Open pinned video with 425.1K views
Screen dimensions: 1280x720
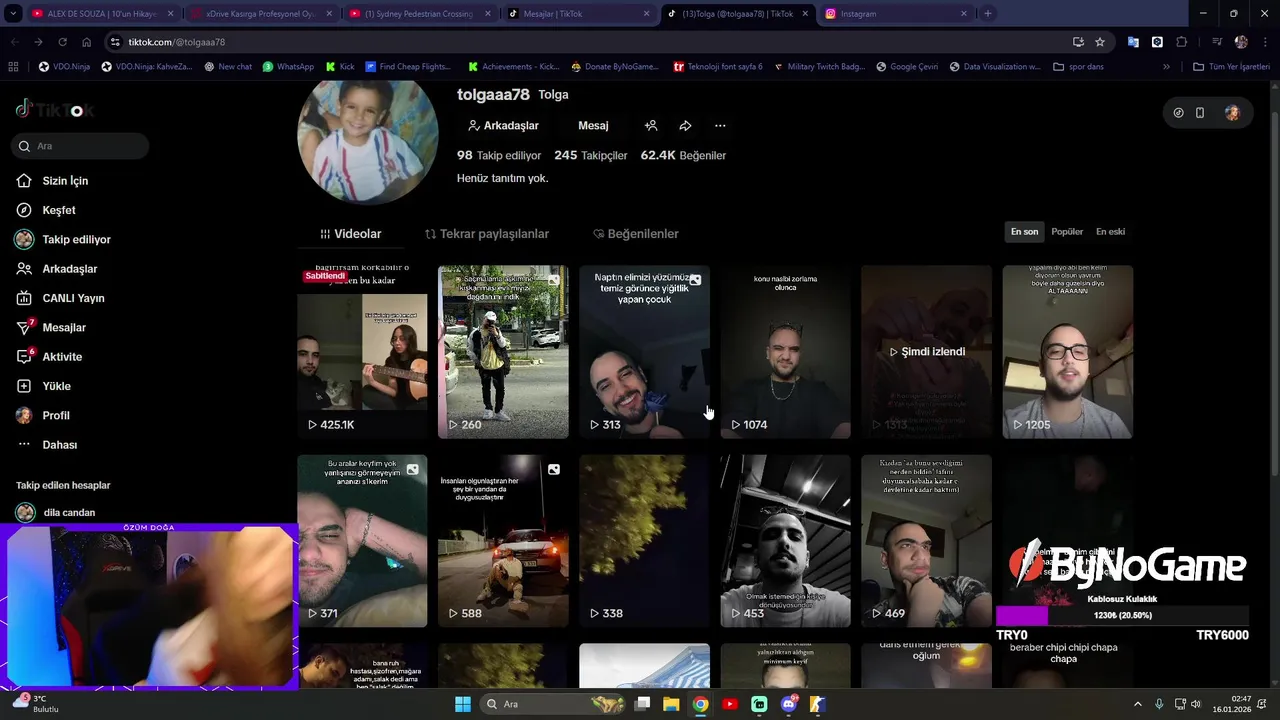(x=362, y=351)
